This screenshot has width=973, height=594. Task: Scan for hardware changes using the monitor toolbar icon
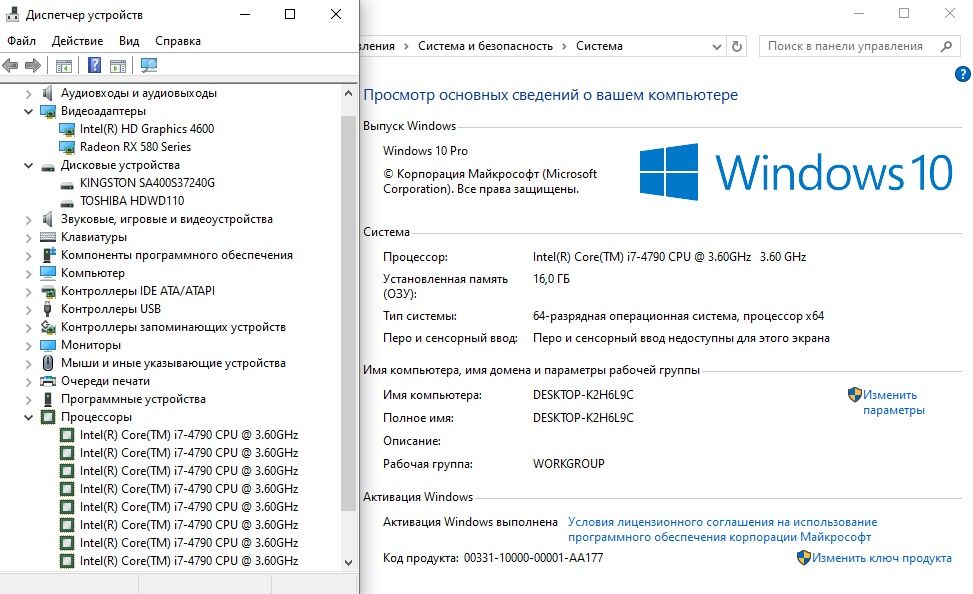[149, 65]
